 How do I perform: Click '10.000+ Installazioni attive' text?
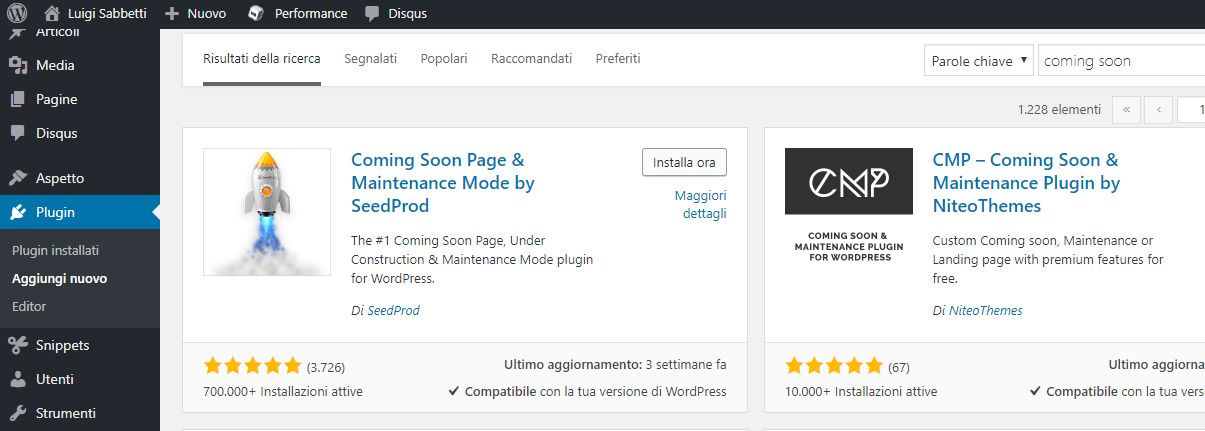click(x=862, y=392)
